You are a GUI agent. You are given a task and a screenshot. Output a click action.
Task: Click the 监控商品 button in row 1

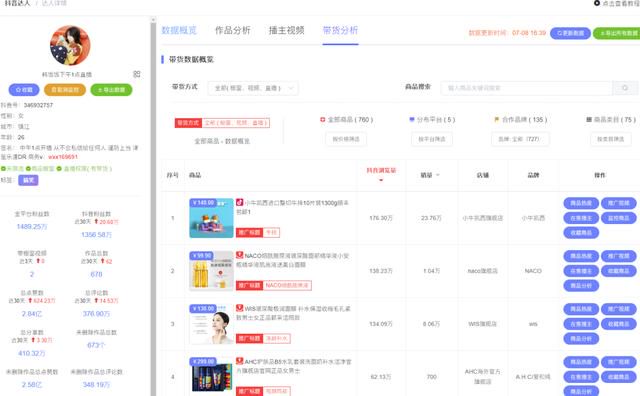coord(619,218)
